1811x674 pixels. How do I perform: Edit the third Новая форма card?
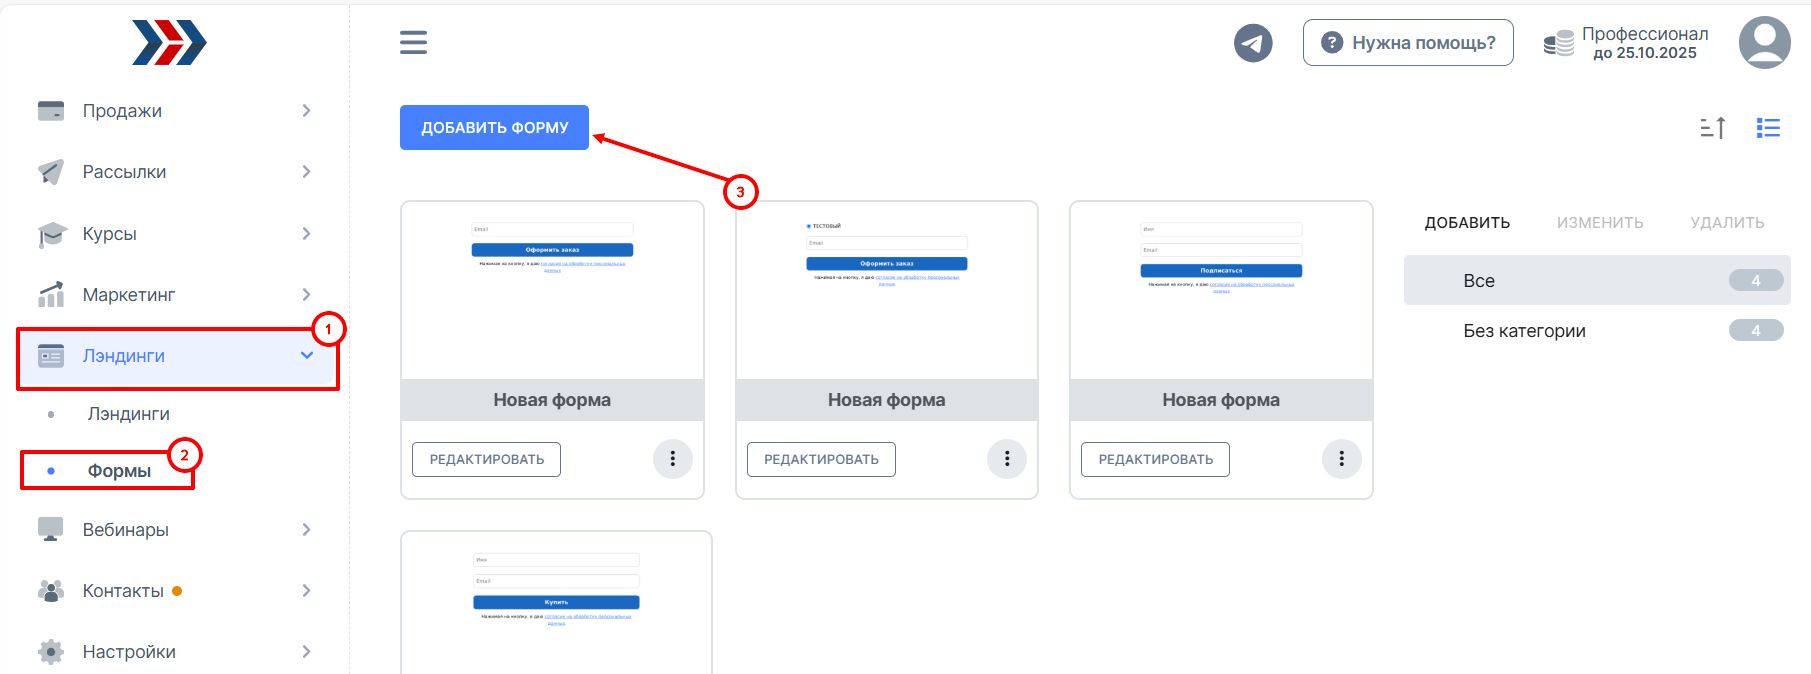point(1156,459)
